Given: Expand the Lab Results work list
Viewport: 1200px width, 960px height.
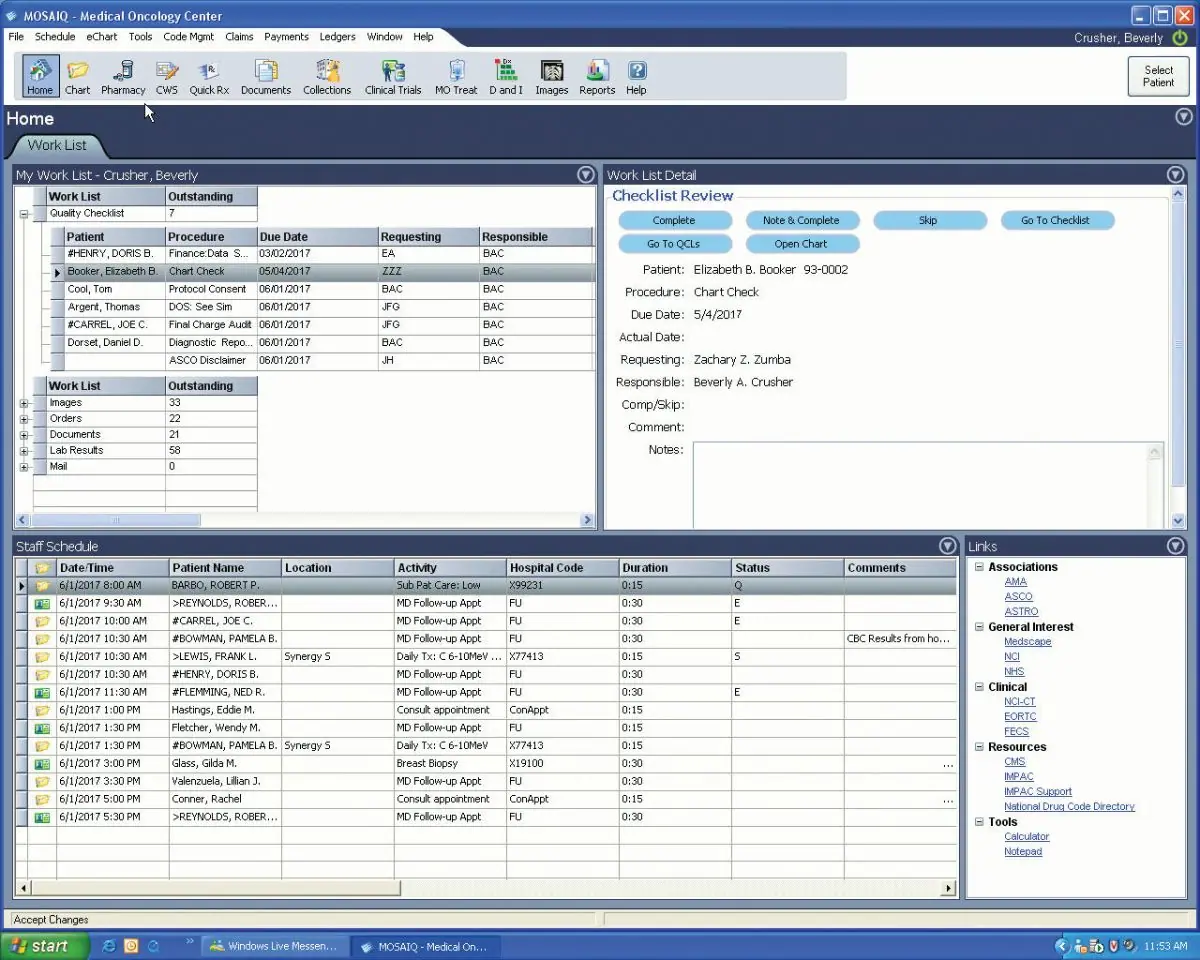Looking at the screenshot, I should pos(24,450).
